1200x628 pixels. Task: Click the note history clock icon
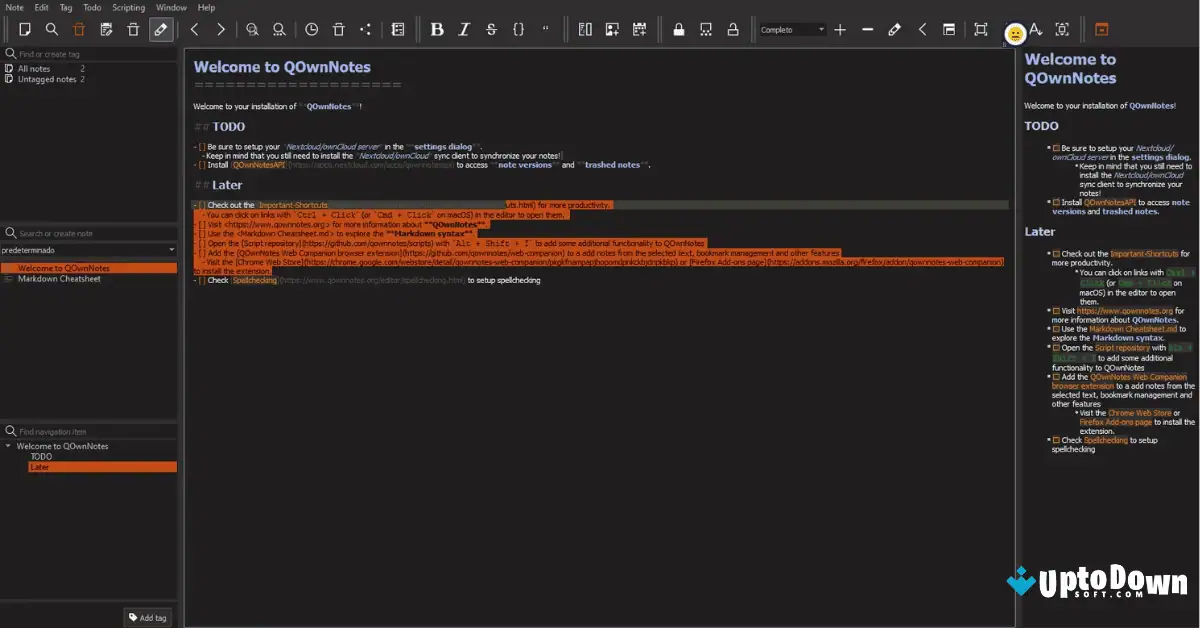[x=312, y=29]
